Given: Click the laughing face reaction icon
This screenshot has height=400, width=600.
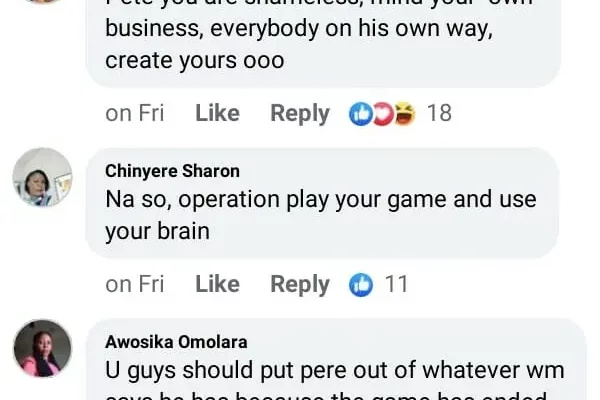Looking at the screenshot, I should 404,114.
